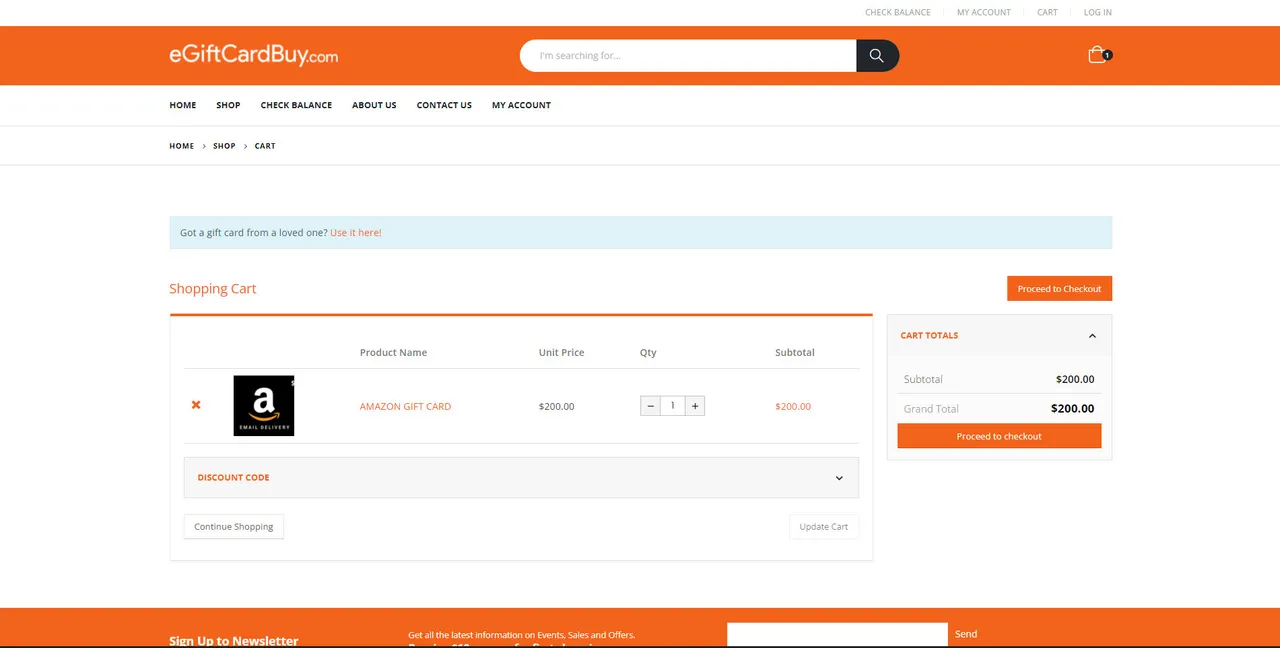Select My Account in main navigation
The image size is (1280, 648).
(x=521, y=105)
